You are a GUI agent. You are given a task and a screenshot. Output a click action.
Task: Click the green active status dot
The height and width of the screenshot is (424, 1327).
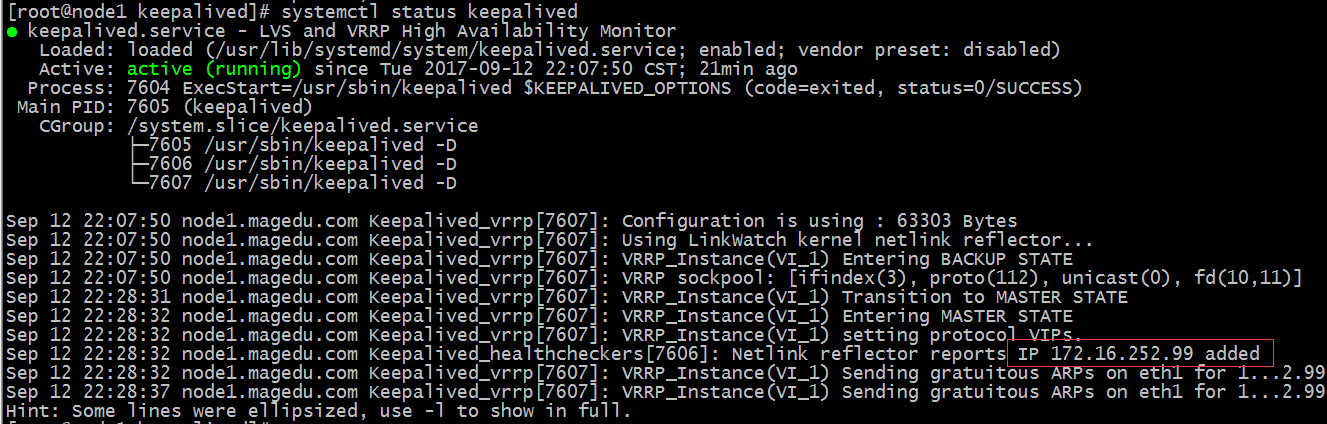click(x=11, y=32)
